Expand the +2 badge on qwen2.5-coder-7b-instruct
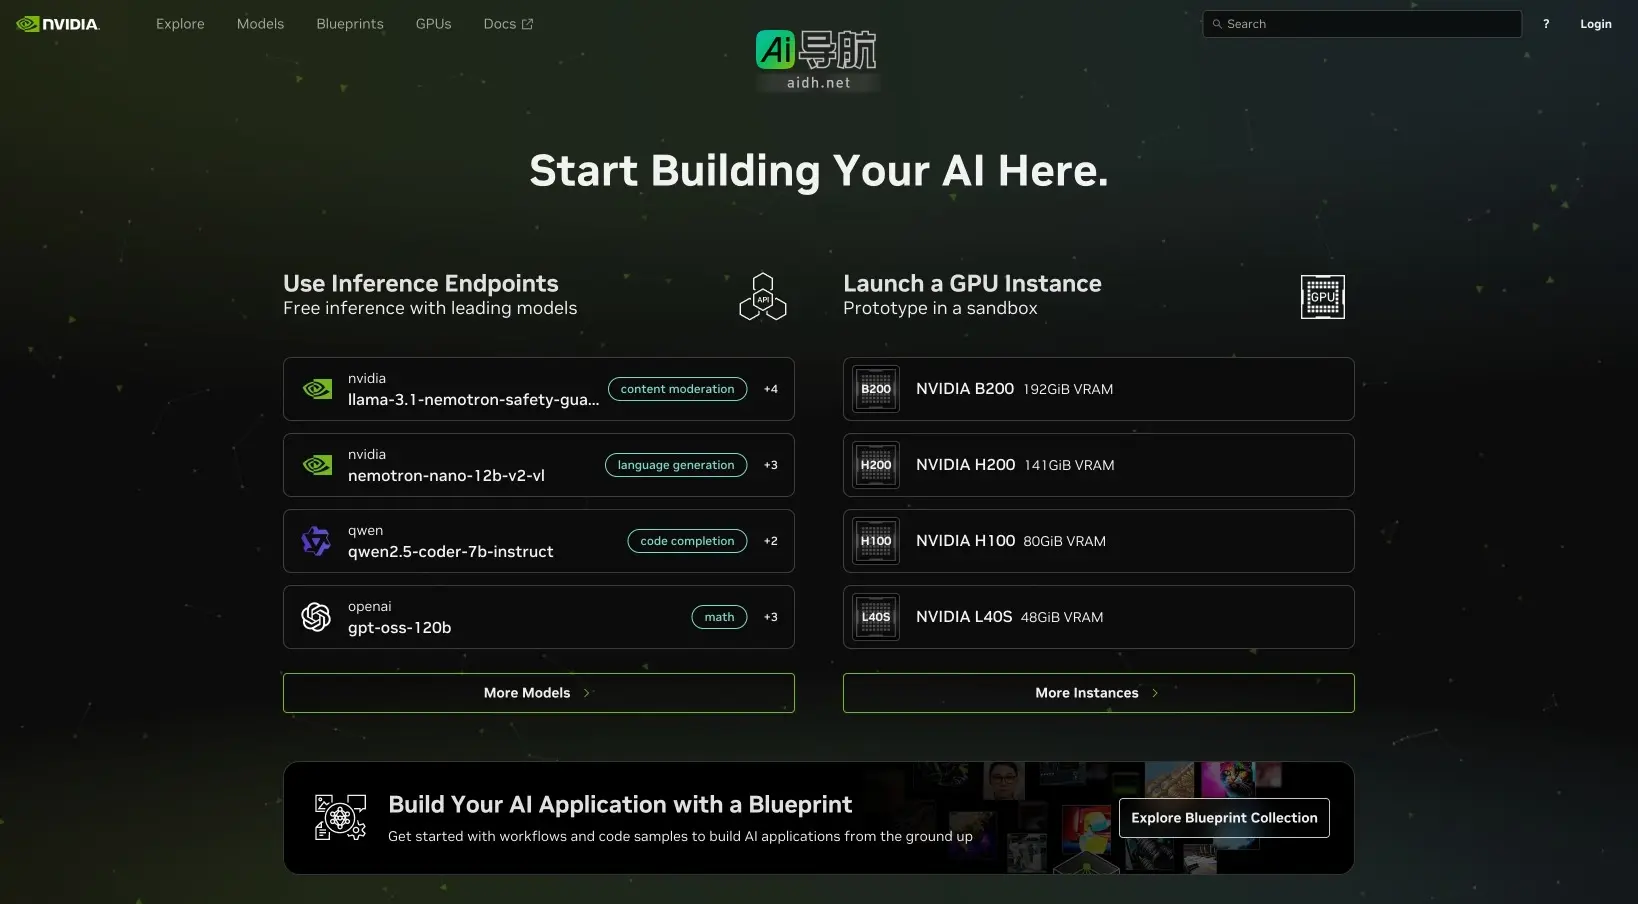 [771, 541]
